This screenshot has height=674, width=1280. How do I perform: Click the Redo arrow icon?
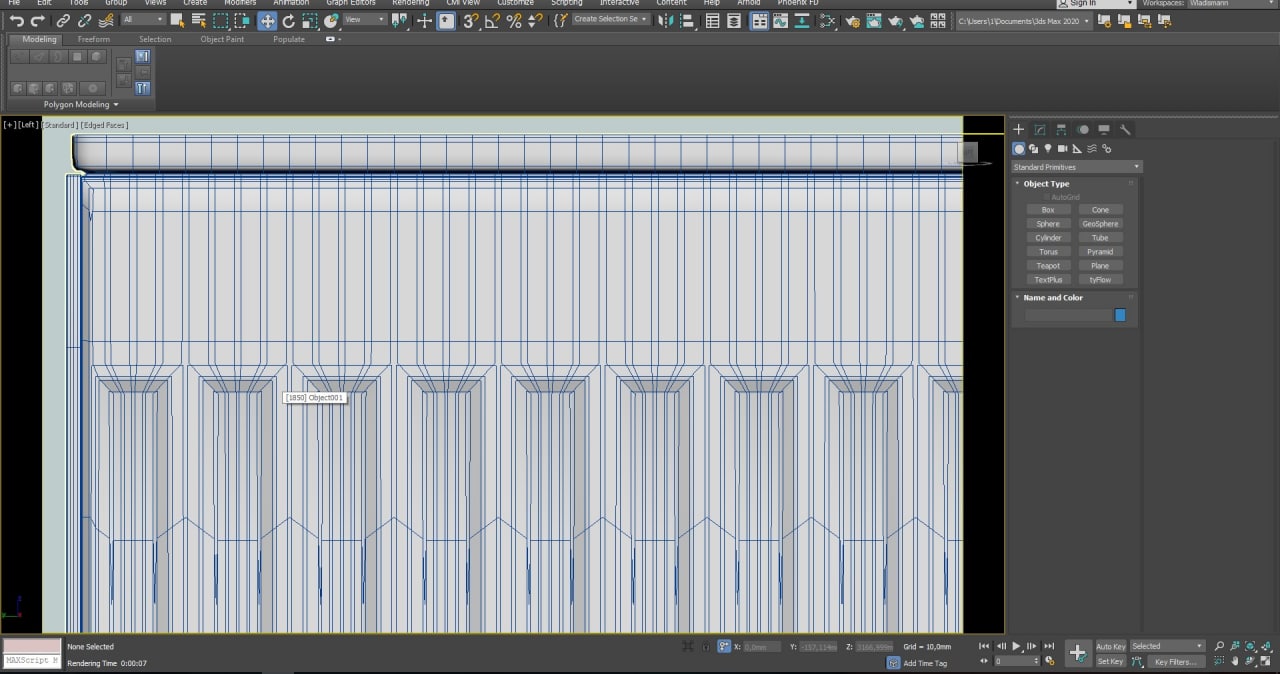(37, 21)
